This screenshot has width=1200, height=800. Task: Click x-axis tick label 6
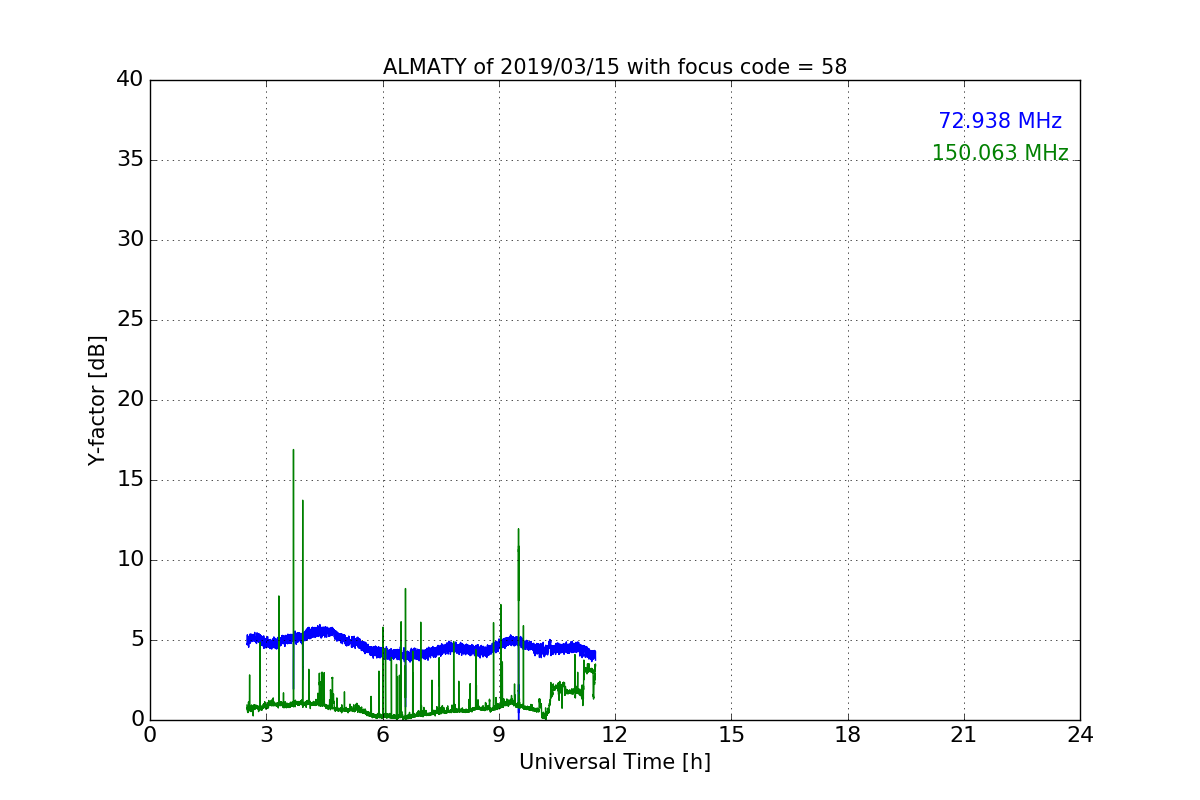tap(383, 735)
